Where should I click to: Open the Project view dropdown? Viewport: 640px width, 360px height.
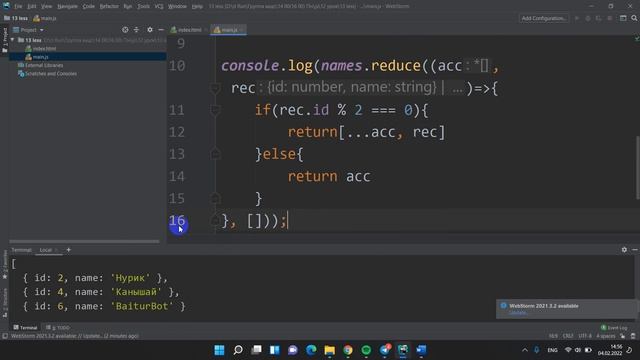29,30
